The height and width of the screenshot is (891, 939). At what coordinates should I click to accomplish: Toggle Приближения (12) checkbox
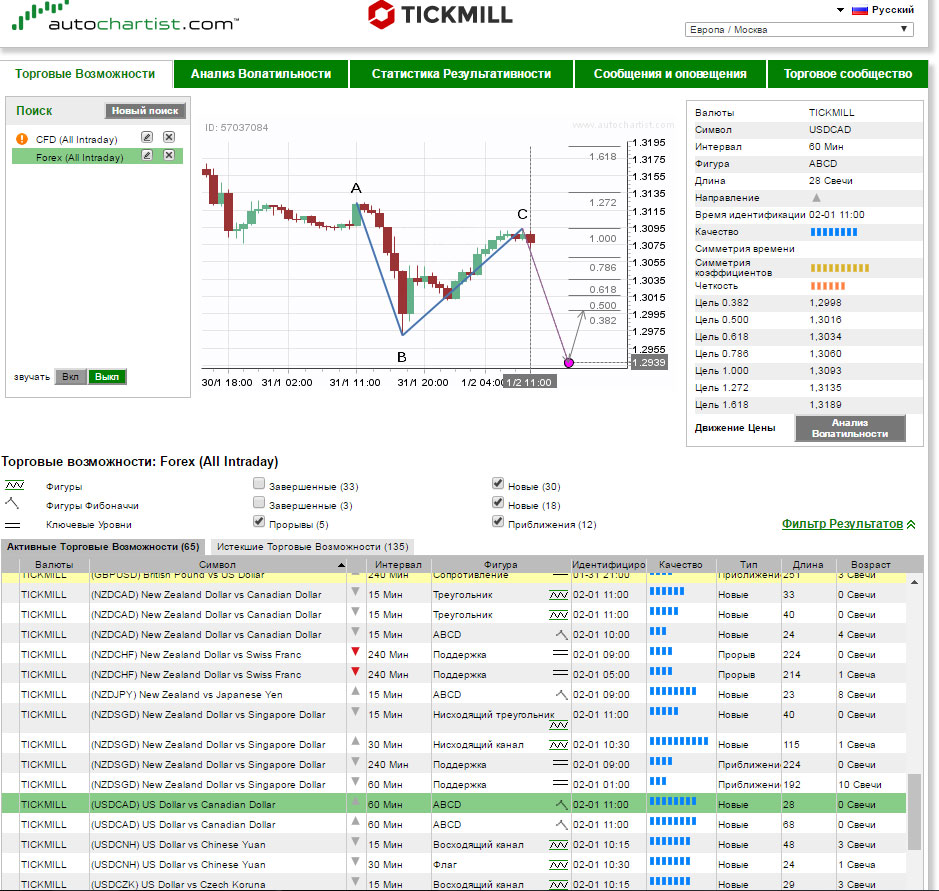498,521
